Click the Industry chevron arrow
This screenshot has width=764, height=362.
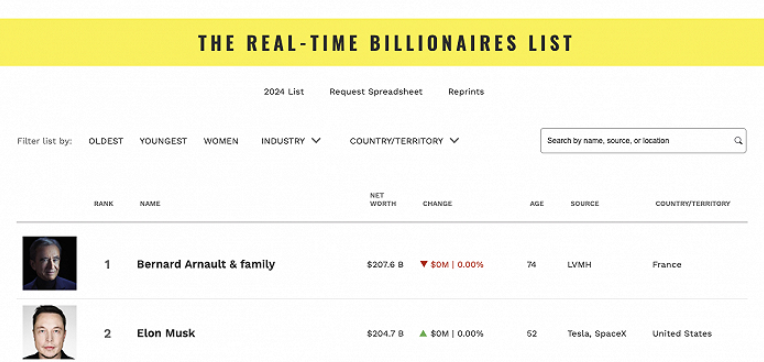pos(316,141)
